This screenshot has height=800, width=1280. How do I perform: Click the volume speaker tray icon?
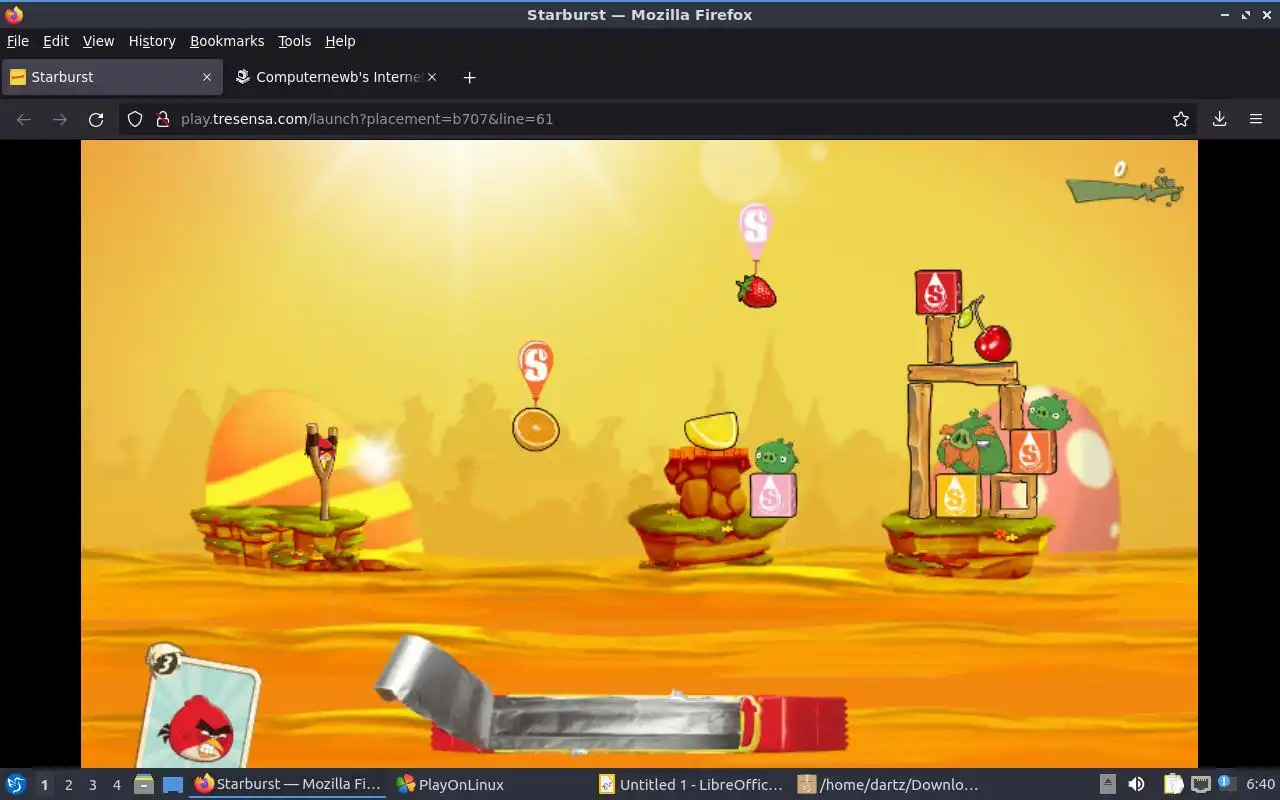[1136, 785]
